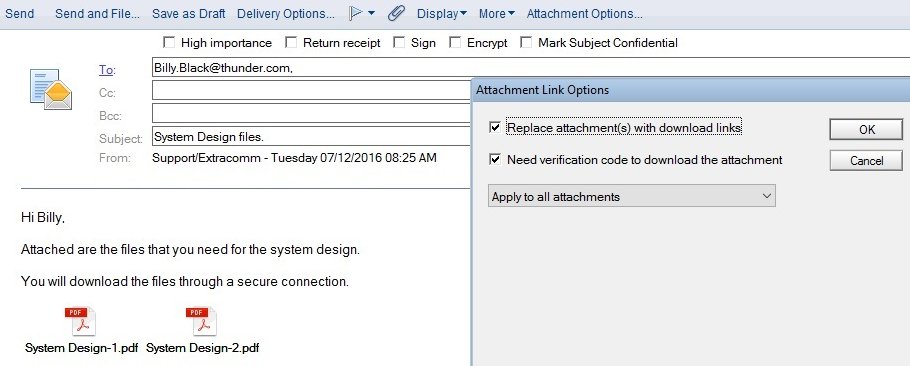Uncheck Need verification code to download

[x=495, y=160]
